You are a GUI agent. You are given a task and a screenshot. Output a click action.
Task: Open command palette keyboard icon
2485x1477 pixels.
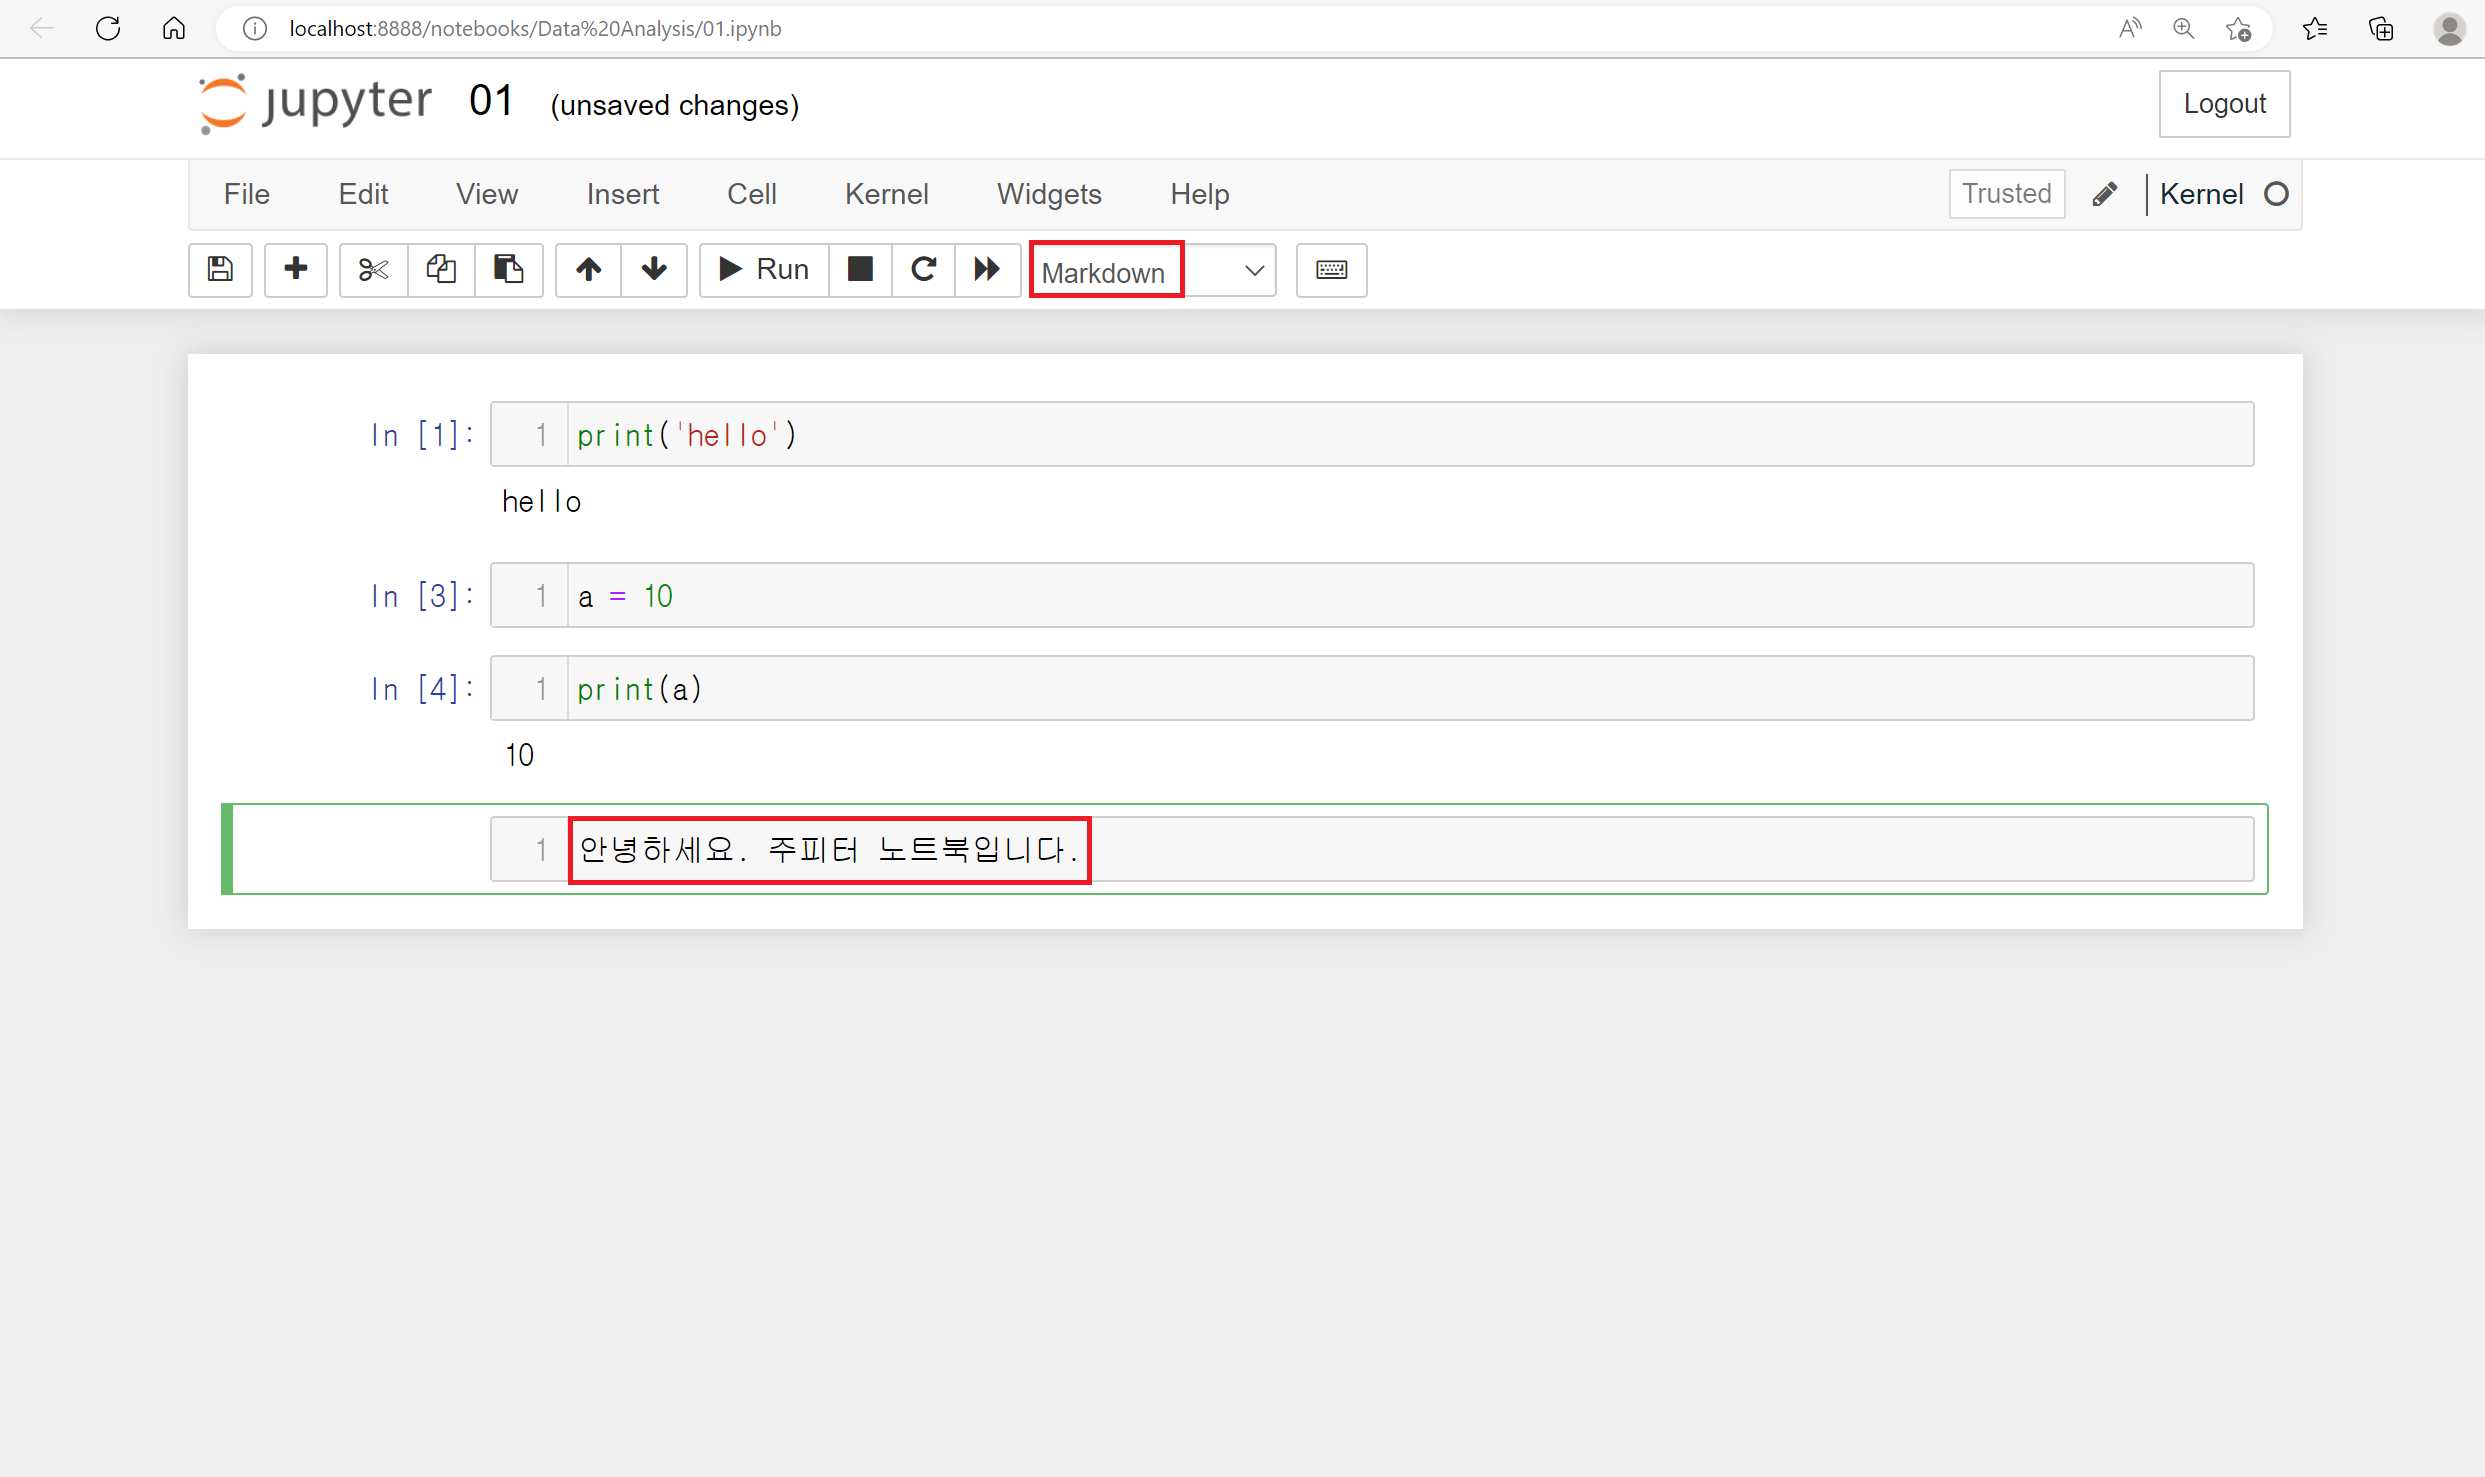click(x=1331, y=269)
